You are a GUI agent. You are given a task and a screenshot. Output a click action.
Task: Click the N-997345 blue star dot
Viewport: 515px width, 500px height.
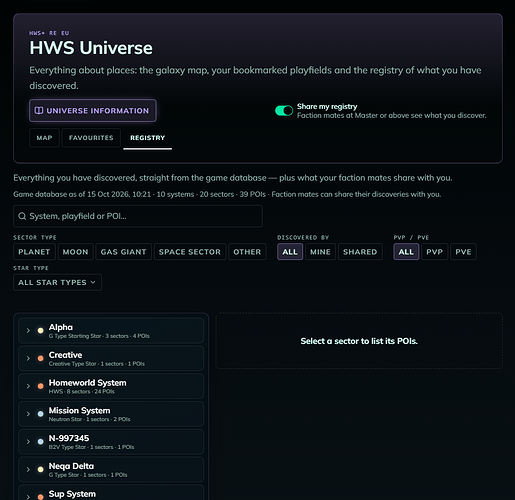tap(41, 442)
